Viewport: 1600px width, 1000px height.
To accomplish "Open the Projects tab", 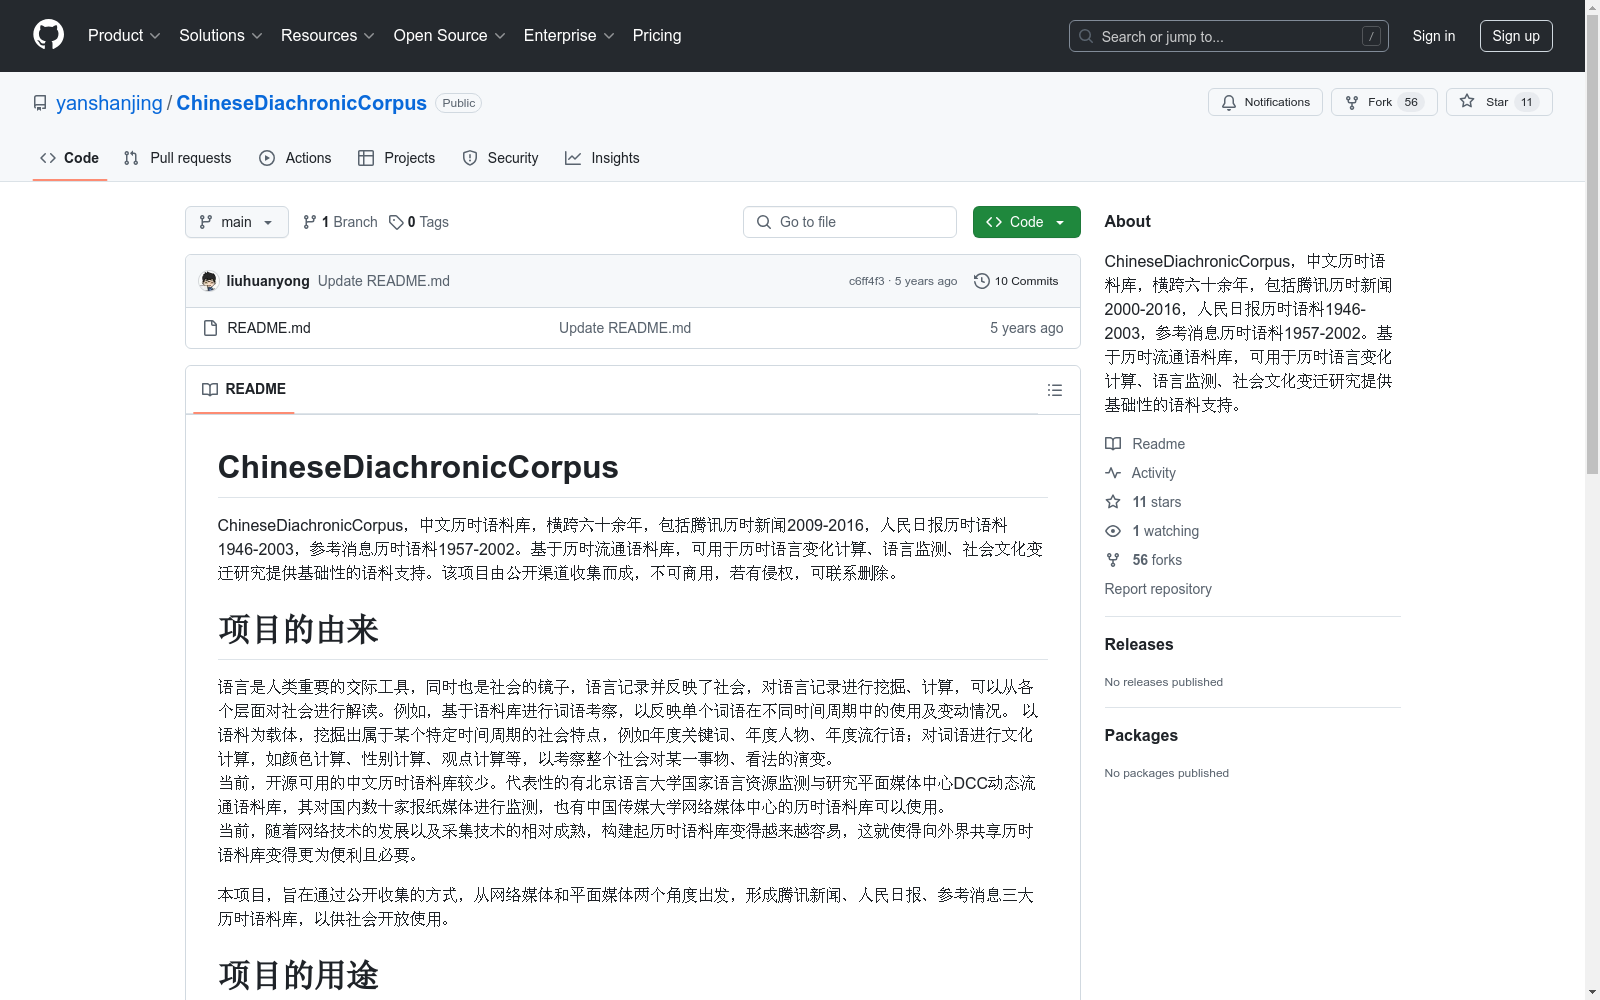I will pyautogui.click(x=397, y=158).
